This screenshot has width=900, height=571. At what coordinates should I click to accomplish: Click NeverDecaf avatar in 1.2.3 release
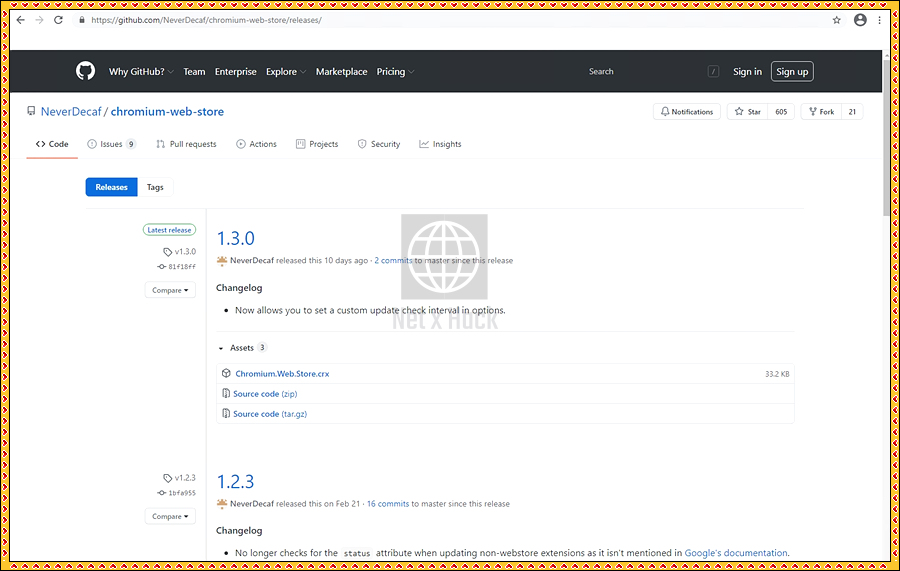222,504
